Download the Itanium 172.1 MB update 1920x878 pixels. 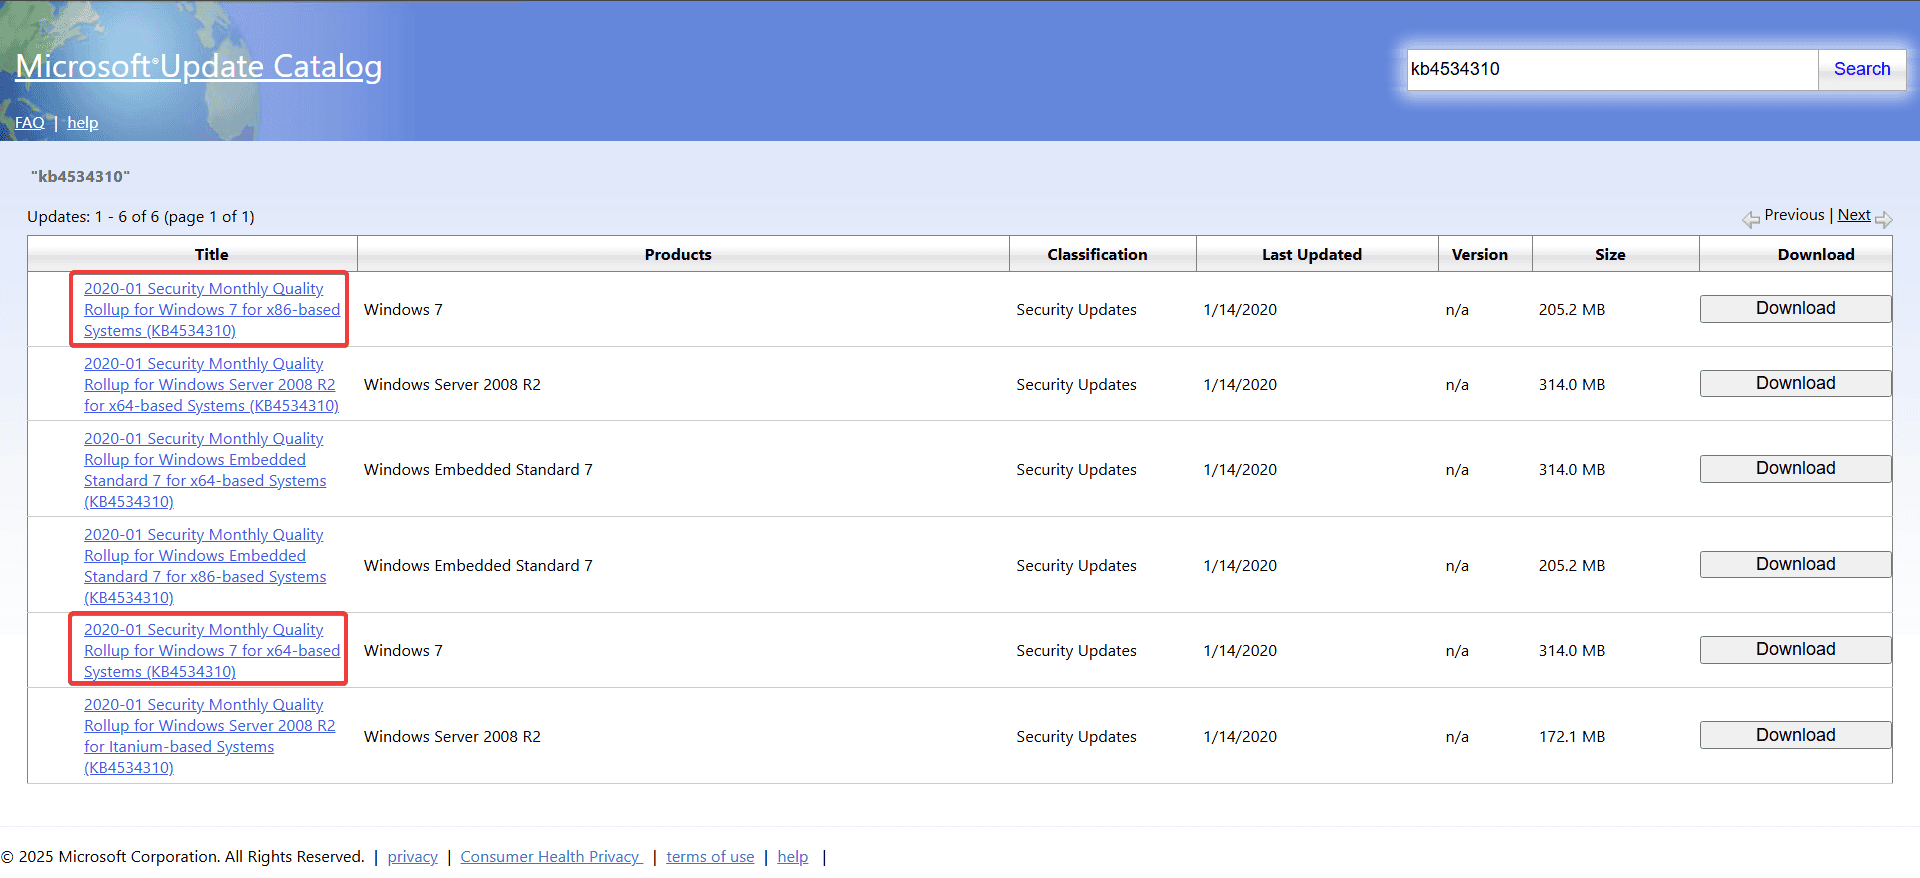click(x=1796, y=736)
